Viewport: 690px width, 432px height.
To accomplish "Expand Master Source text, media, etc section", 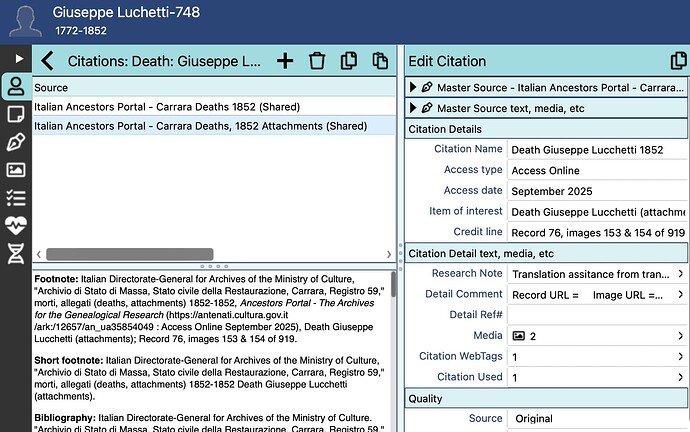I will click(413, 108).
